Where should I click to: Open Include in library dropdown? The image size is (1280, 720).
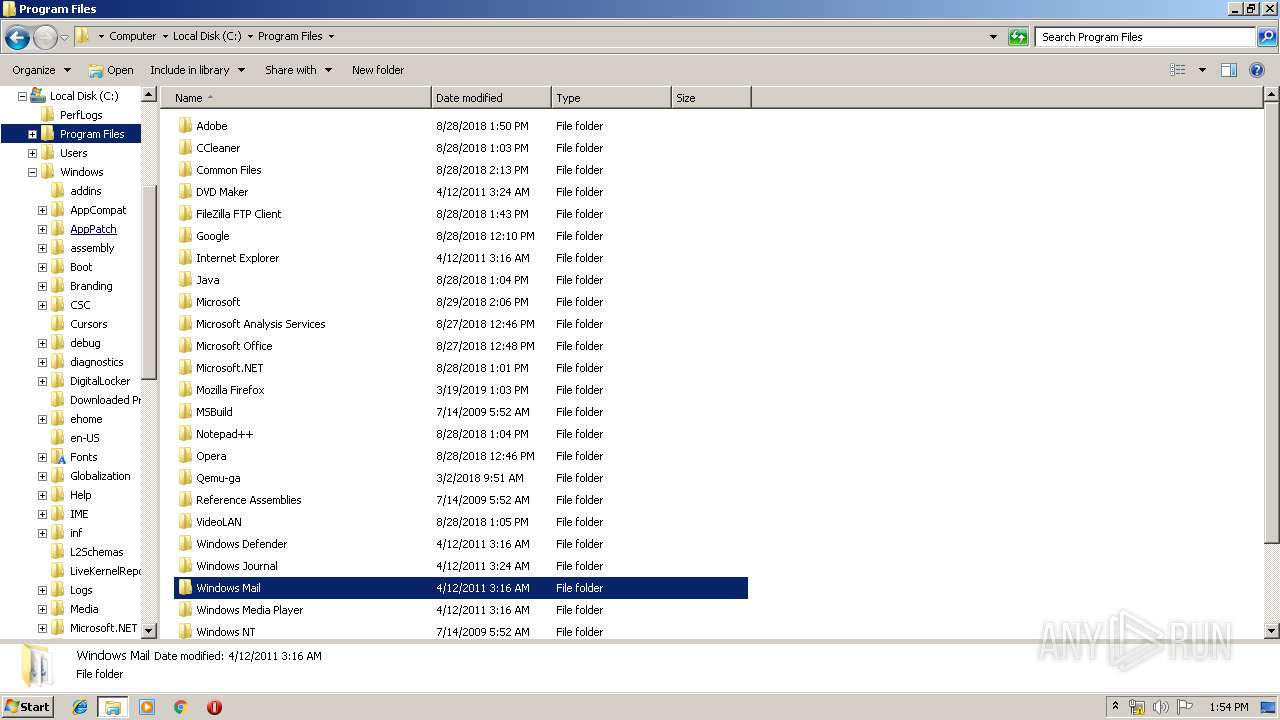coord(197,70)
